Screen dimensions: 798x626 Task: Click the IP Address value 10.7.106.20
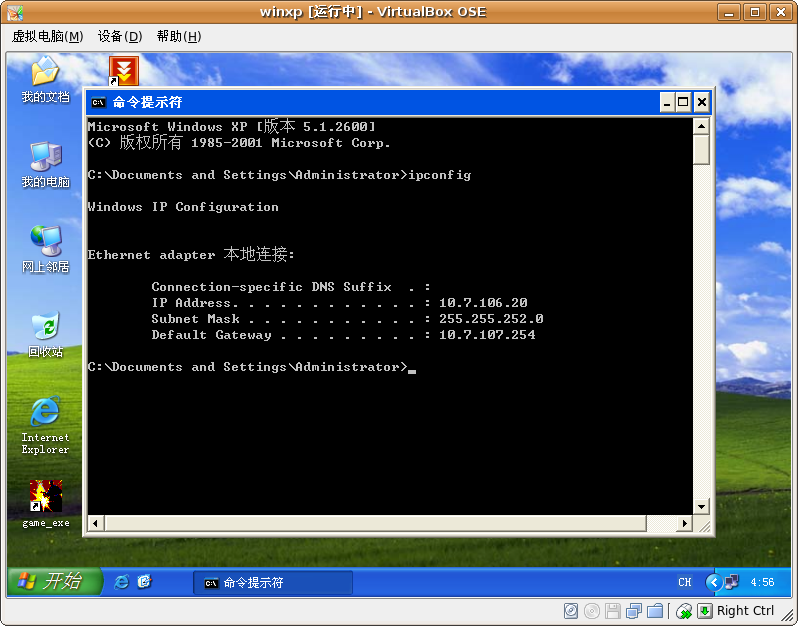pyautogui.click(x=483, y=303)
